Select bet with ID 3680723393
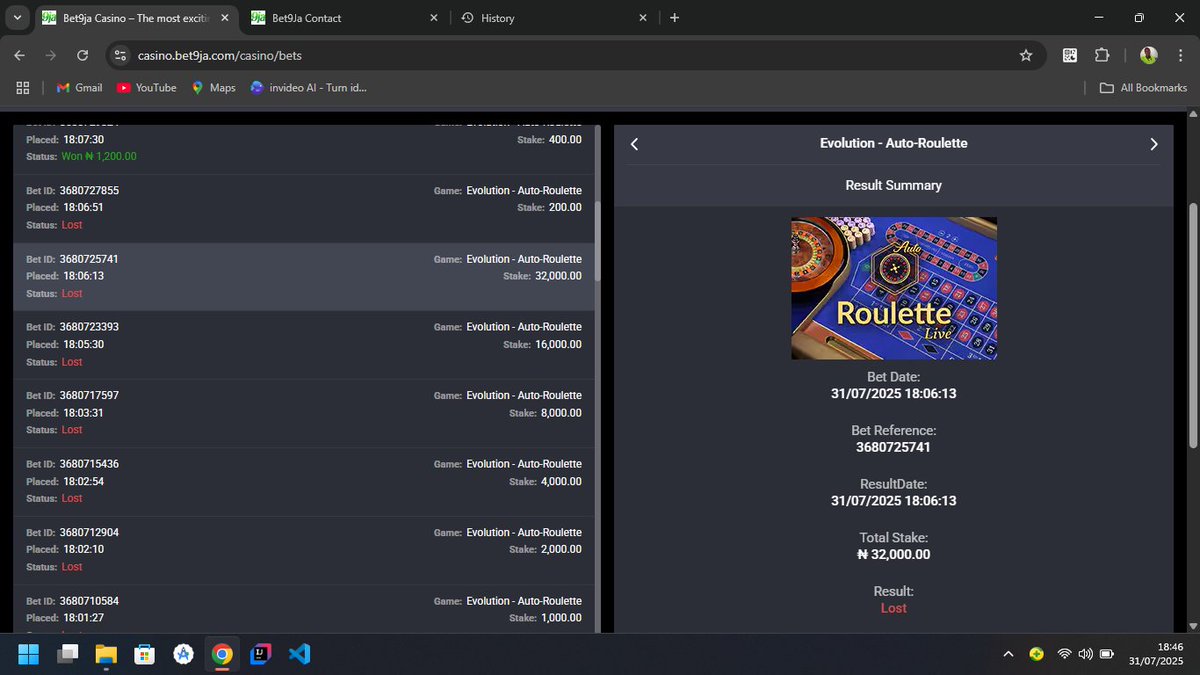This screenshot has height=675, width=1200. (304, 345)
